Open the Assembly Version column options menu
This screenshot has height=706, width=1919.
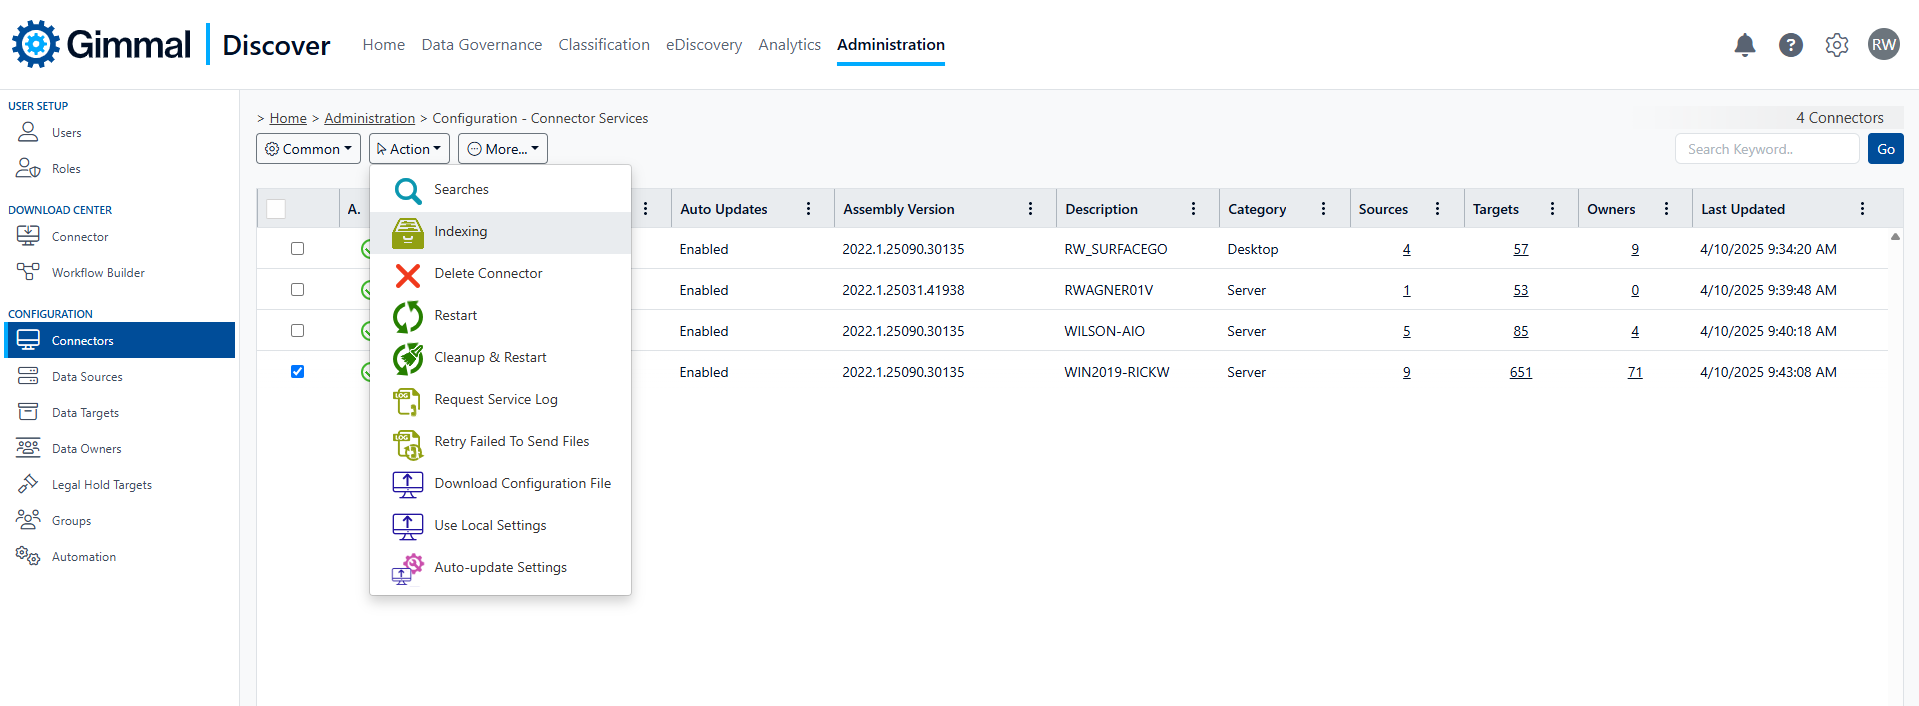(x=1030, y=209)
